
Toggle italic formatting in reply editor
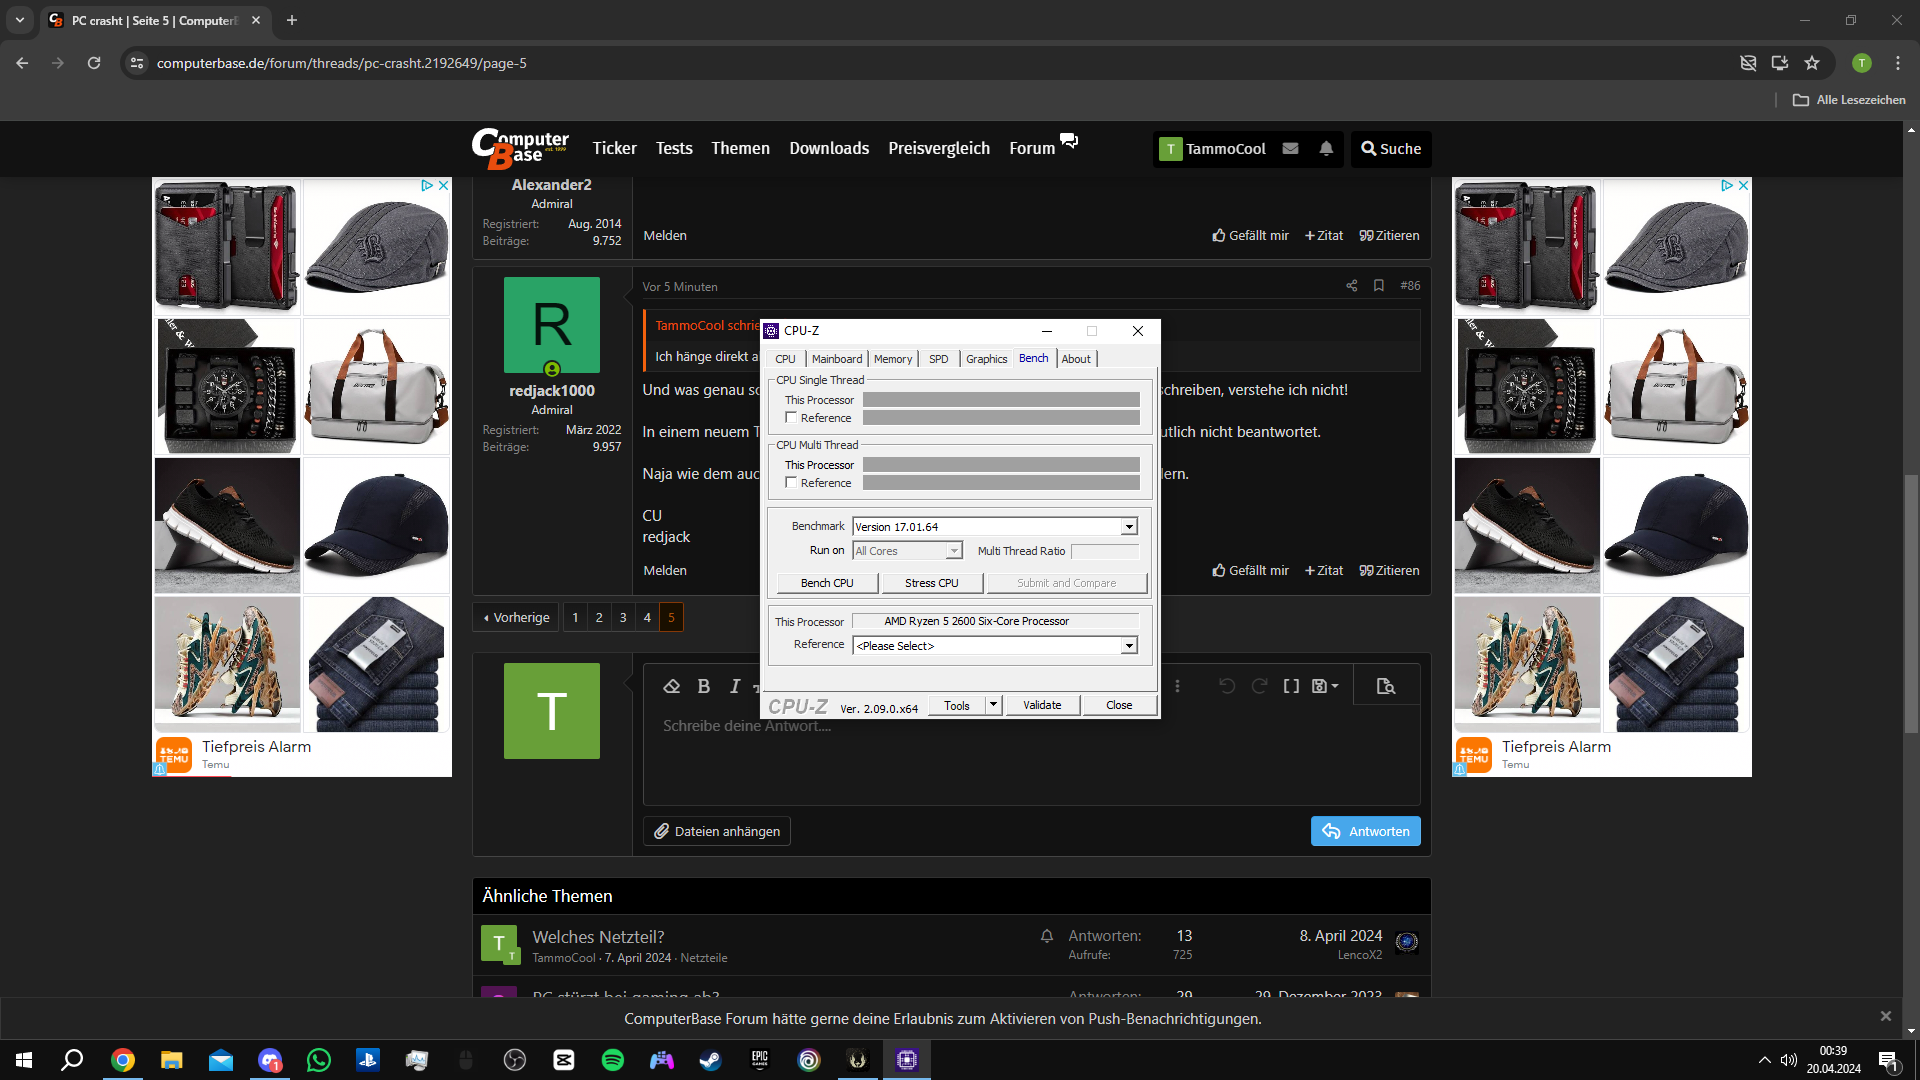pos(735,686)
